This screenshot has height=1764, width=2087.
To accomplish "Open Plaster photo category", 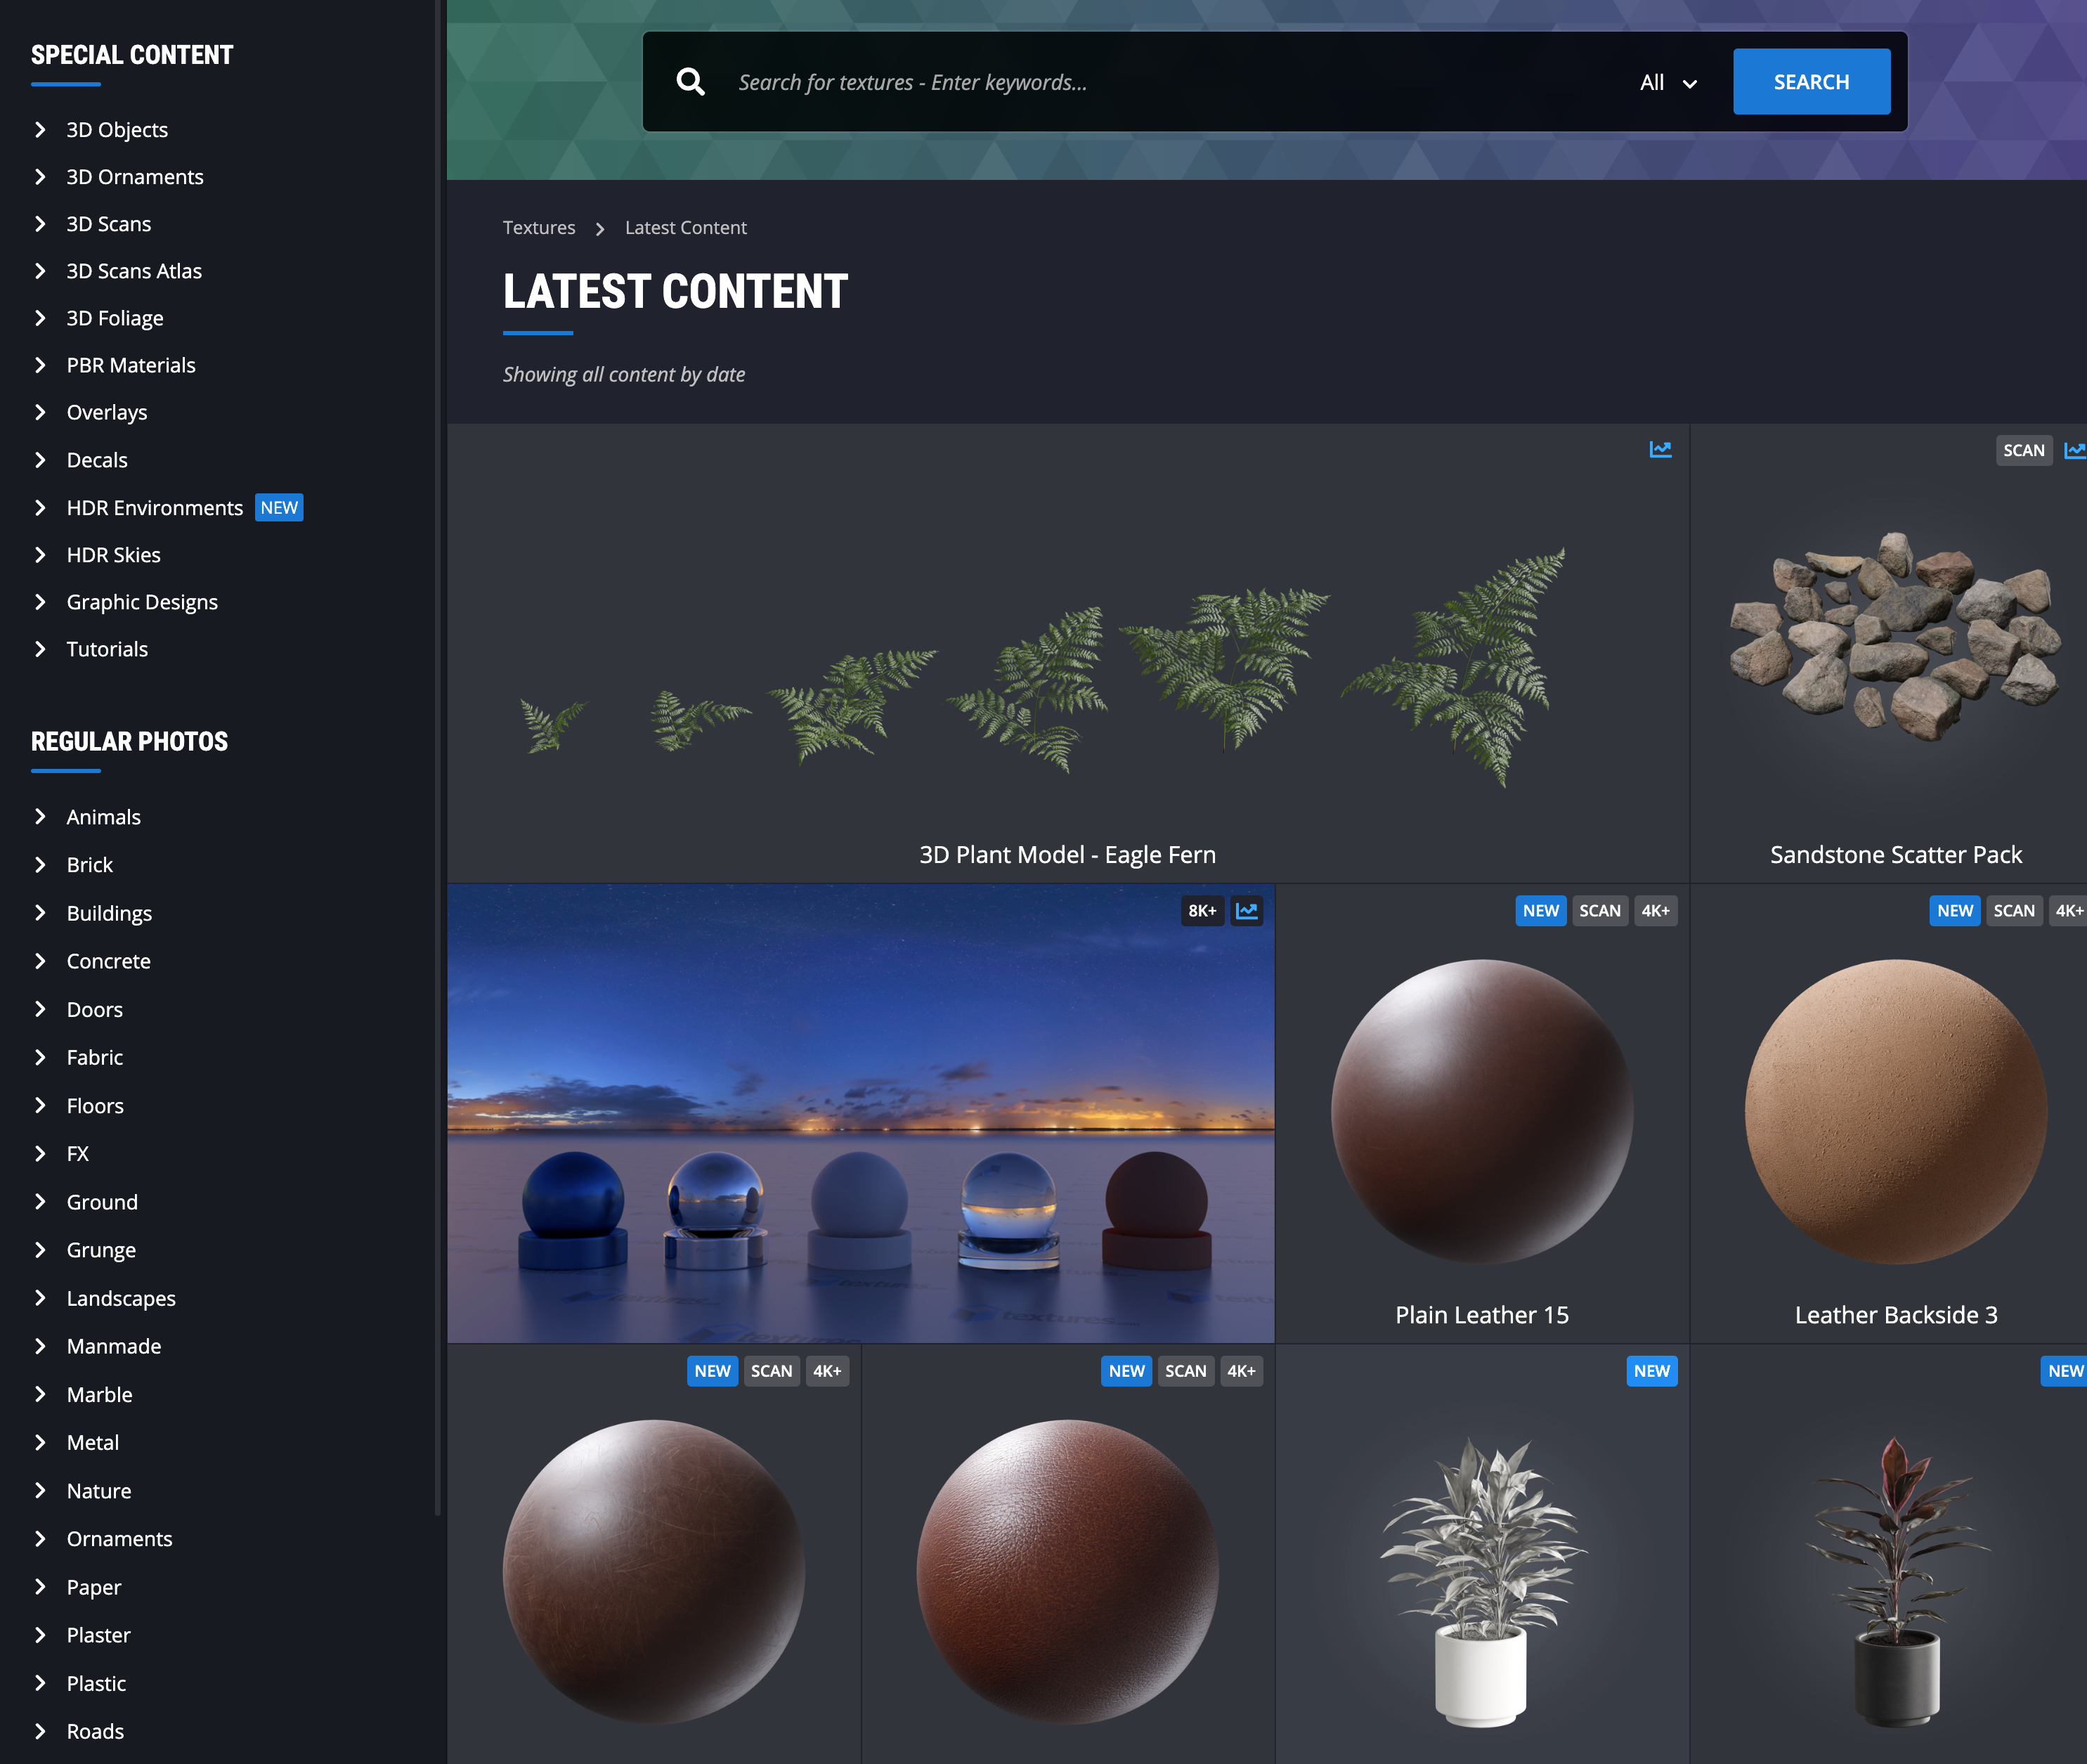I will pyautogui.click(x=98, y=1635).
